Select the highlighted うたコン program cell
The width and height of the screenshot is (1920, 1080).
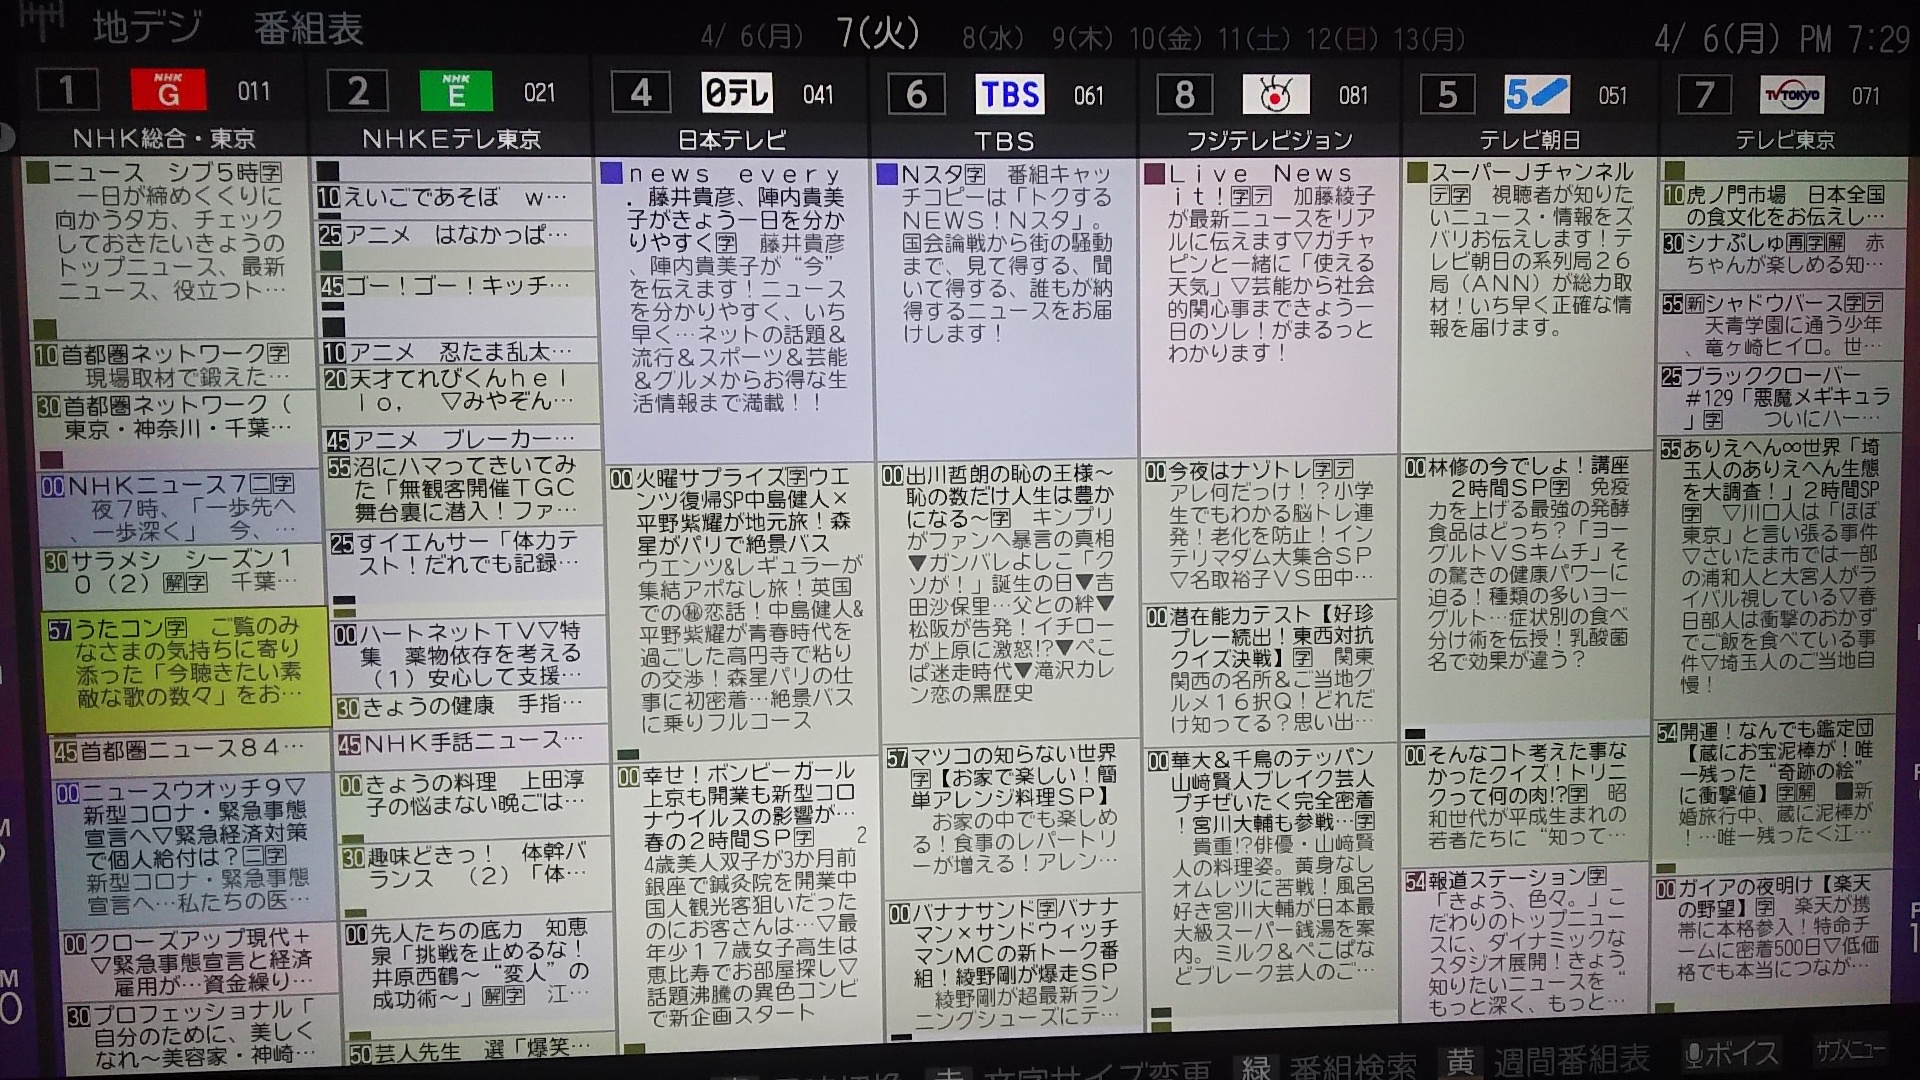[x=187, y=668]
